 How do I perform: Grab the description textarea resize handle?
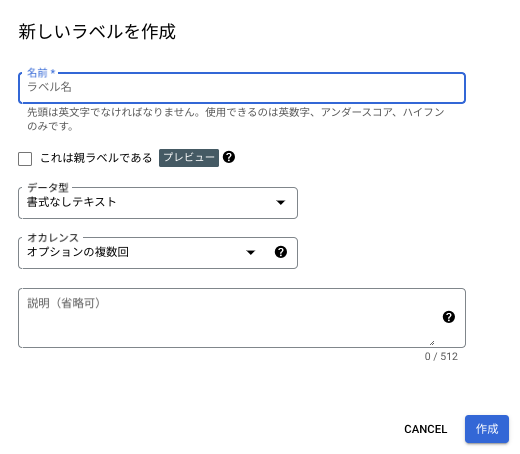432,343
